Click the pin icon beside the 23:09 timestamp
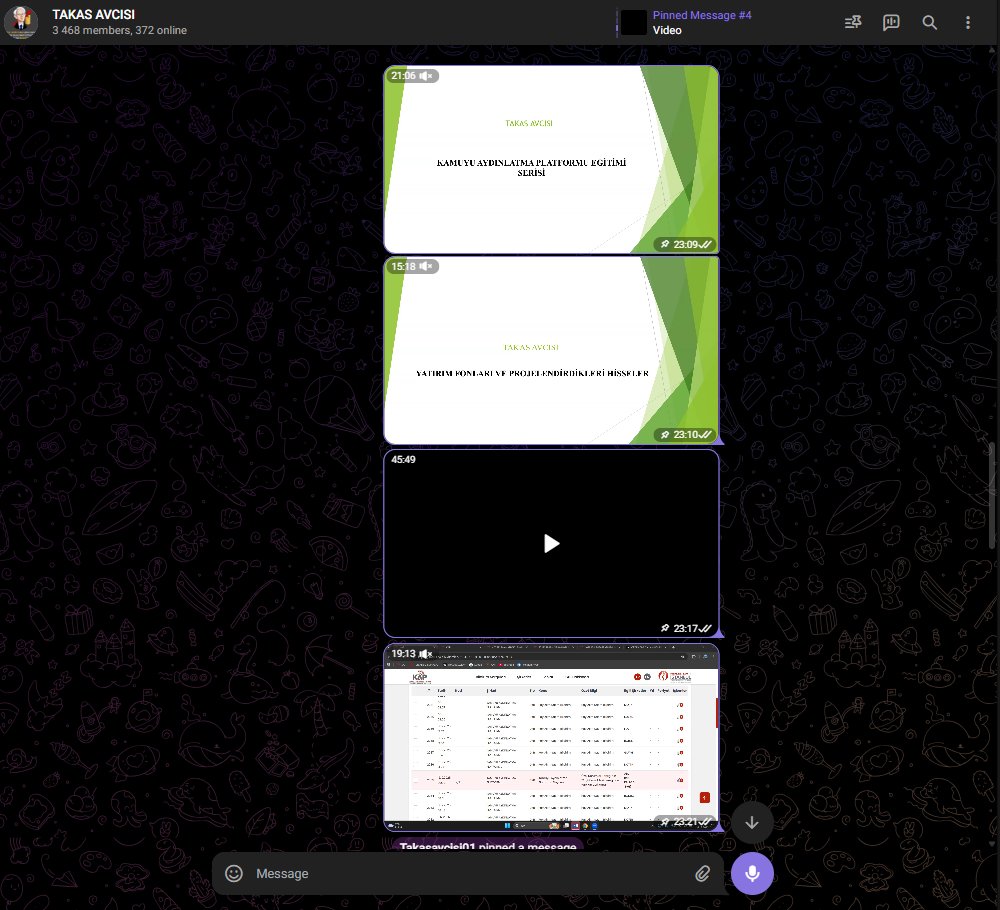The width and height of the screenshot is (1000, 910). 664,244
